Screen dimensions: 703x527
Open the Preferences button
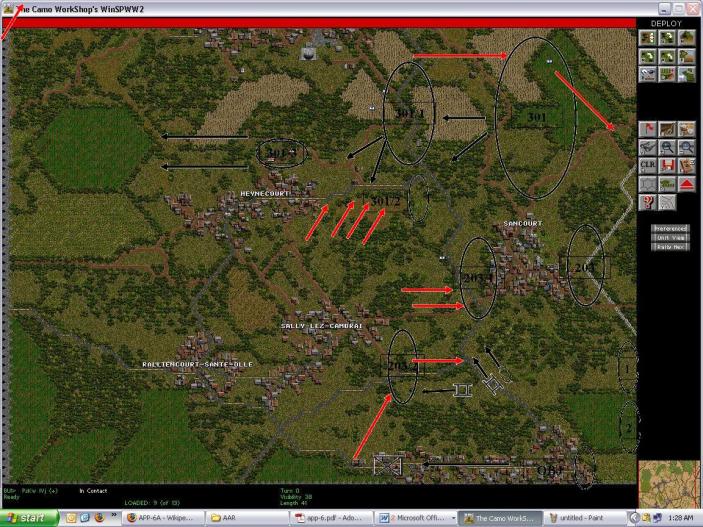(670, 228)
